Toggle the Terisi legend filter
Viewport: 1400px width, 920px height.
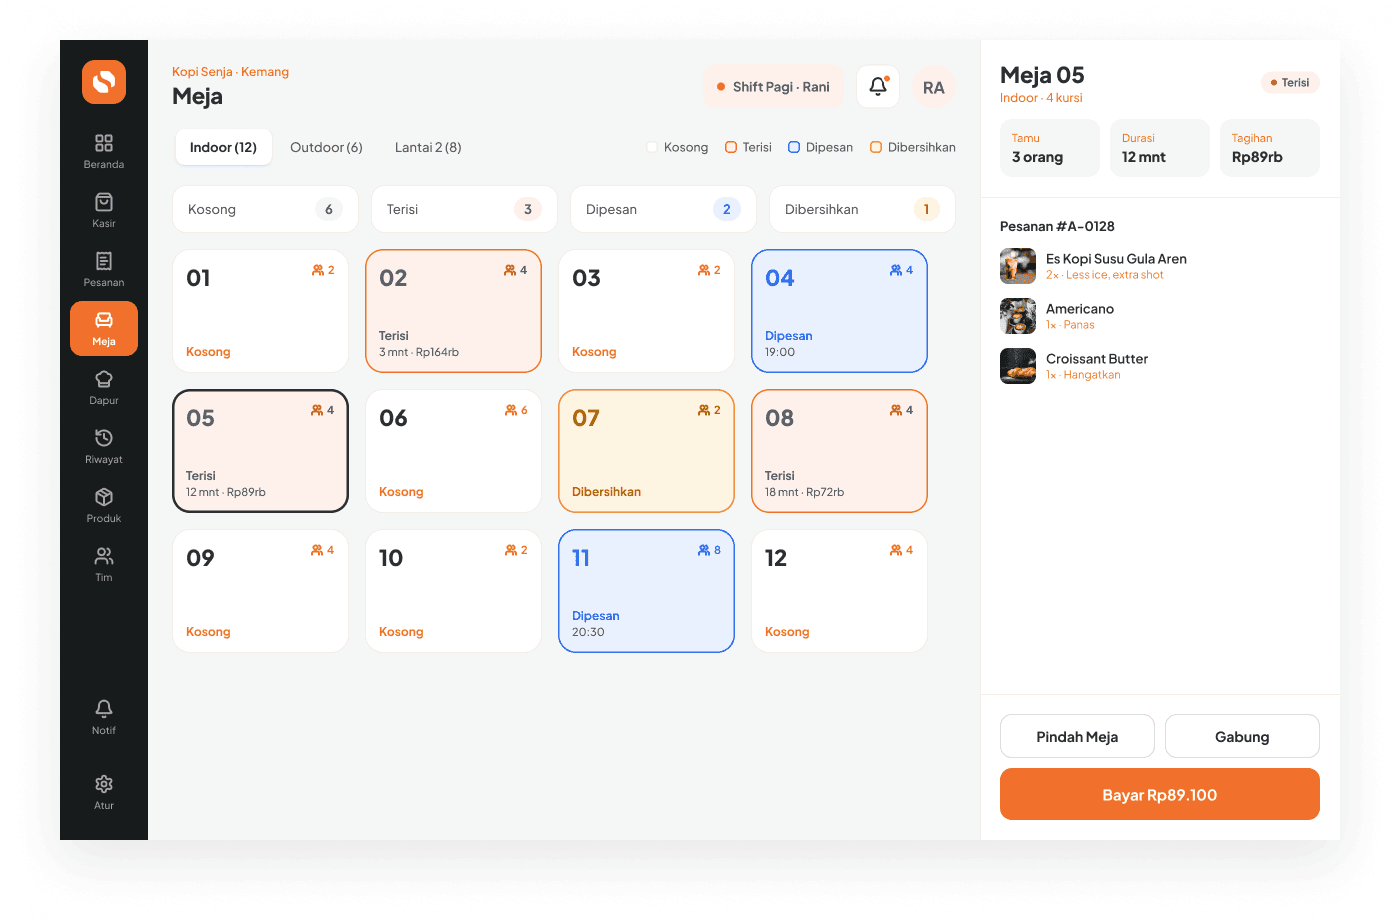[x=748, y=147]
